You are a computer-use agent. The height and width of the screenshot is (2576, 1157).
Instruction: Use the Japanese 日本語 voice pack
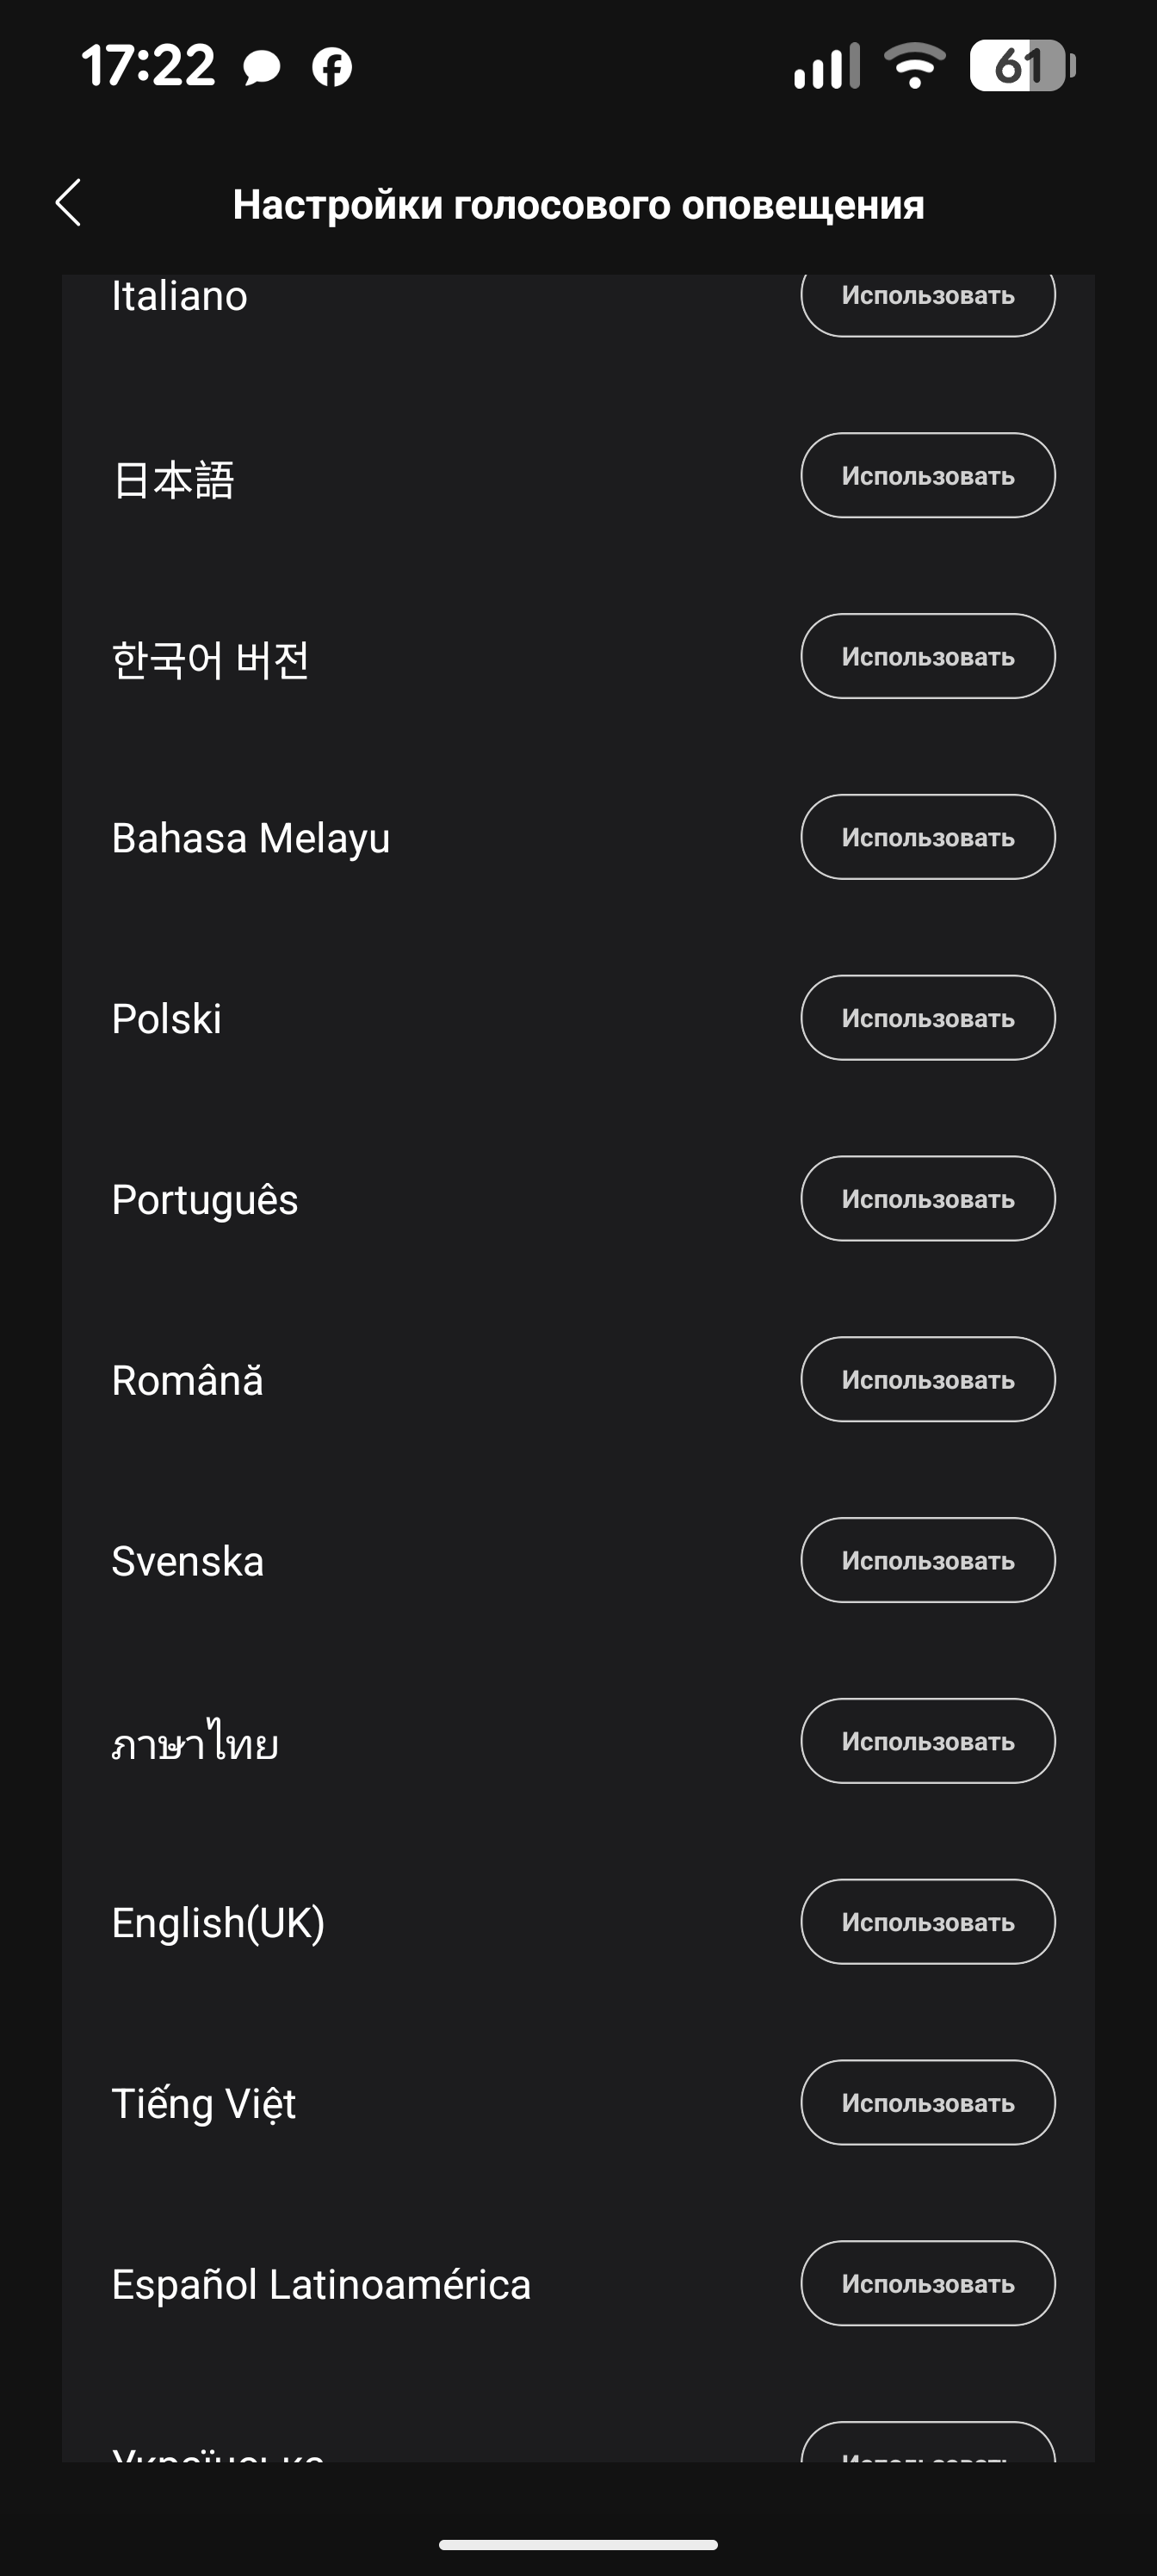[x=927, y=476]
